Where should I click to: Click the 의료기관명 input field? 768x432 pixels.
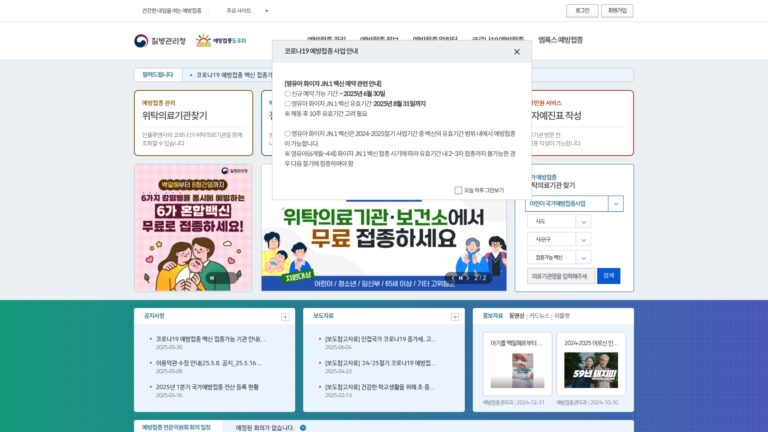click(561, 276)
